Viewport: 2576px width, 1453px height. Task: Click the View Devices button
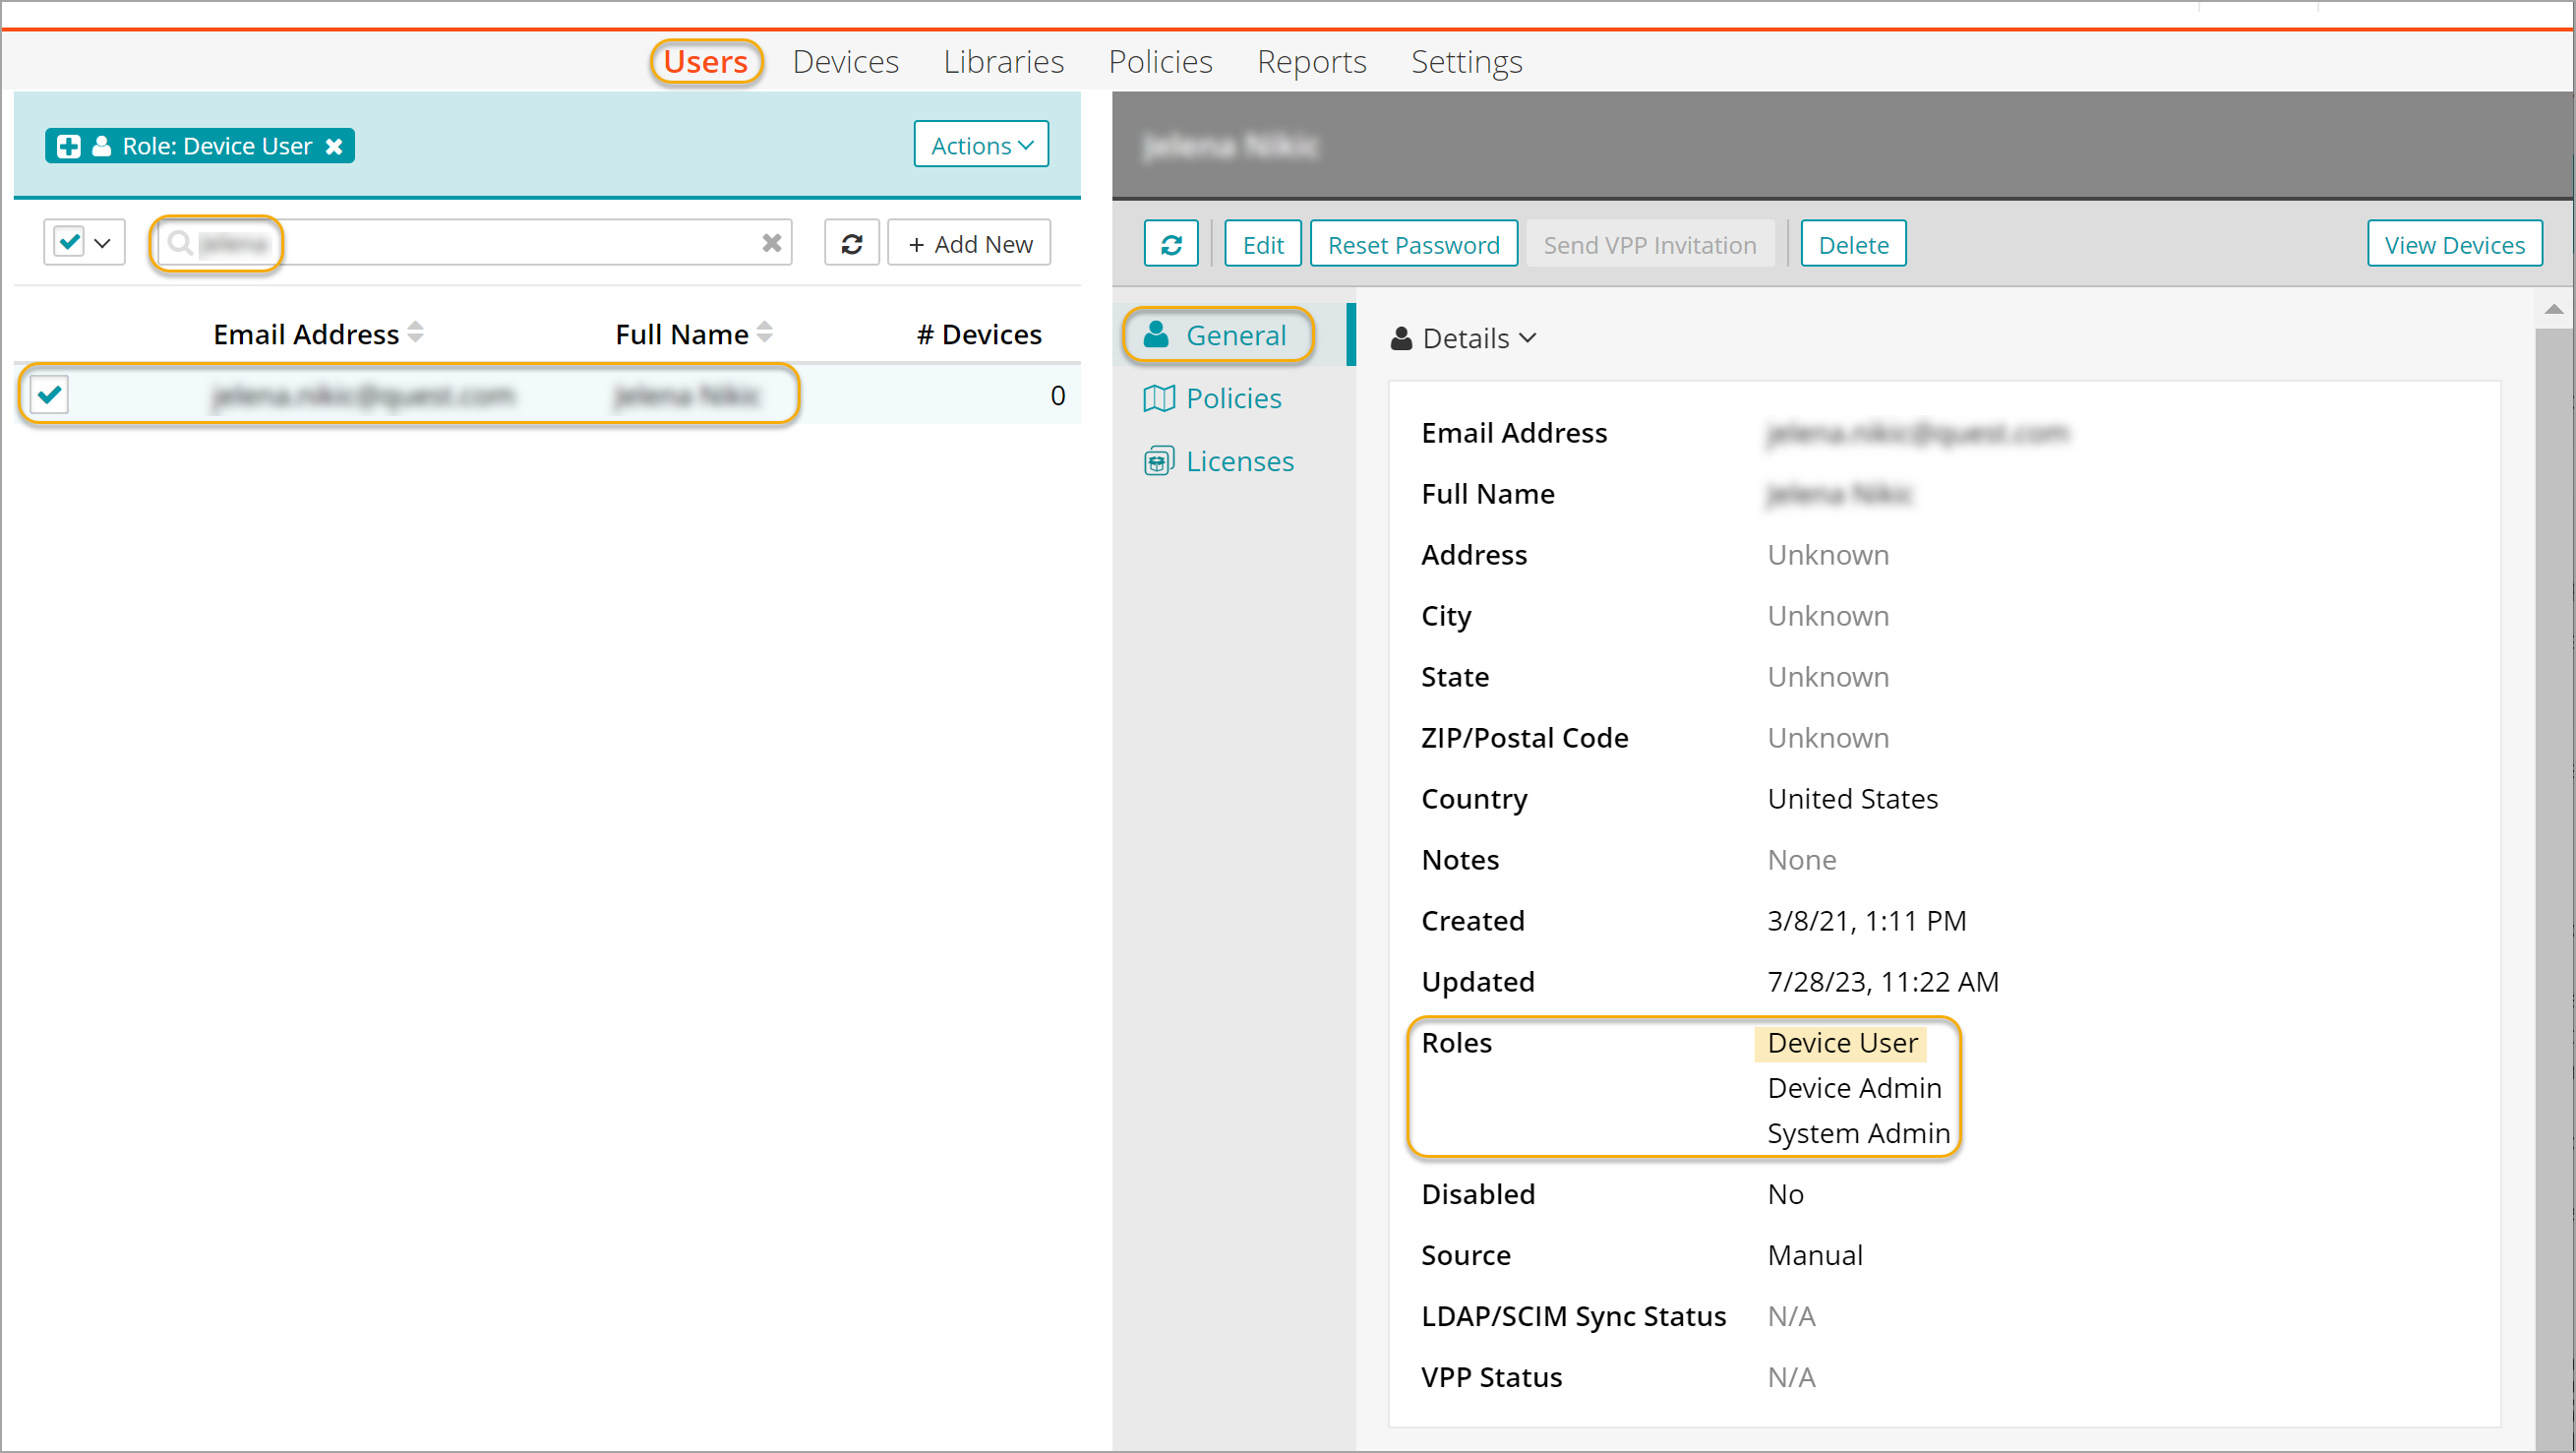pos(2453,244)
